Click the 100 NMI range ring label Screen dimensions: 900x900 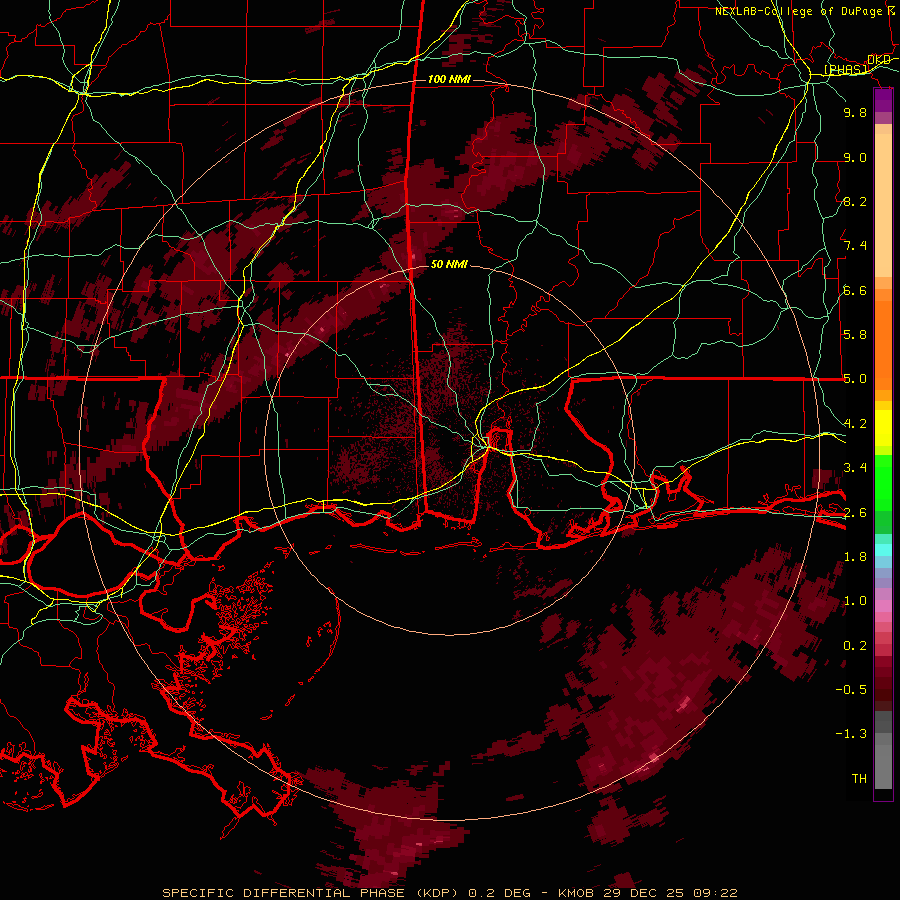(x=449, y=79)
